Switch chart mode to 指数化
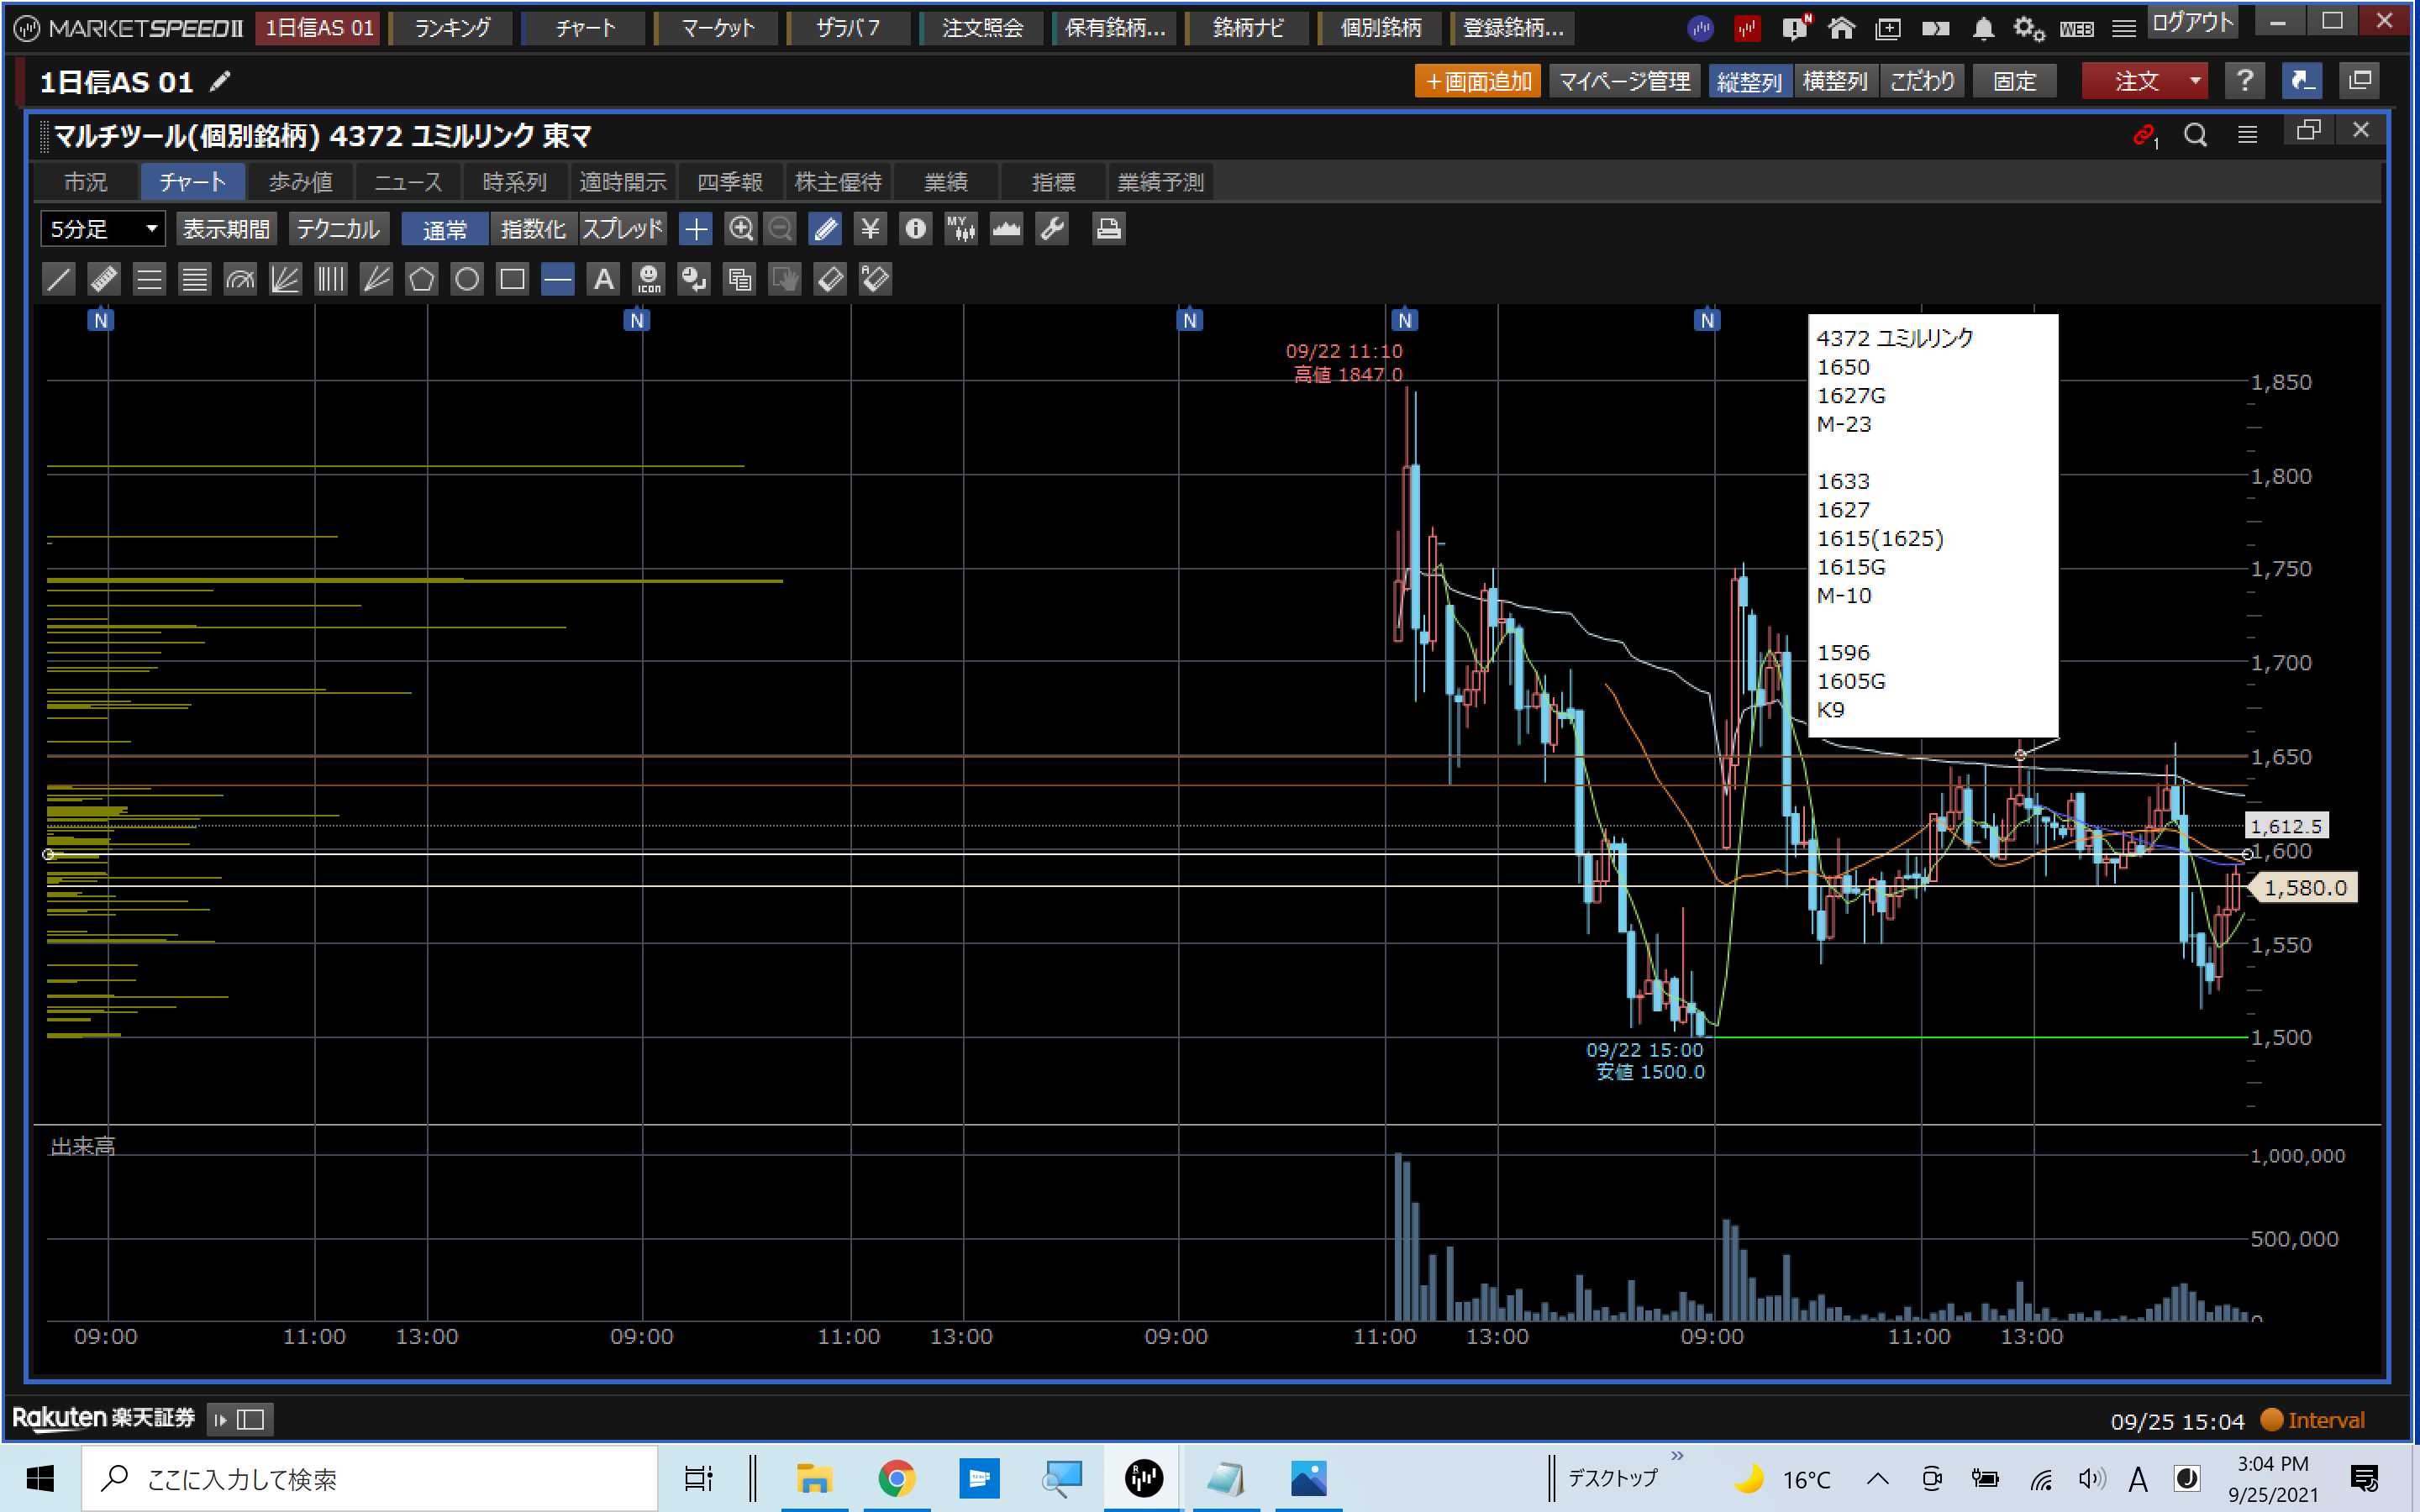The width and height of the screenshot is (2420, 1512). pos(532,229)
